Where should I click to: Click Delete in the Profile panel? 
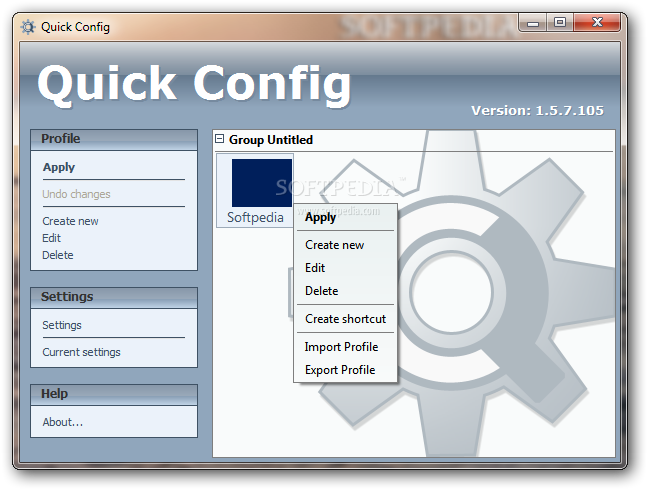pos(58,255)
